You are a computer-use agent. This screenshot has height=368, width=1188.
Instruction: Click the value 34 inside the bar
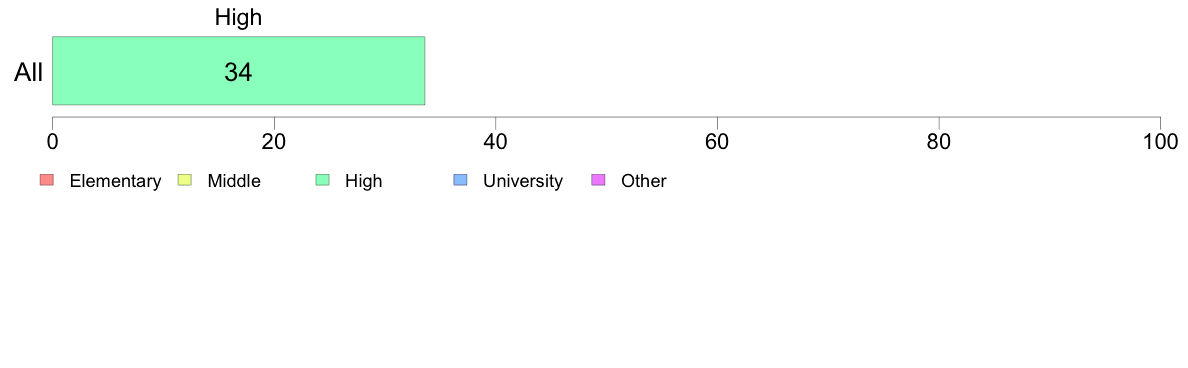(x=238, y=72)
